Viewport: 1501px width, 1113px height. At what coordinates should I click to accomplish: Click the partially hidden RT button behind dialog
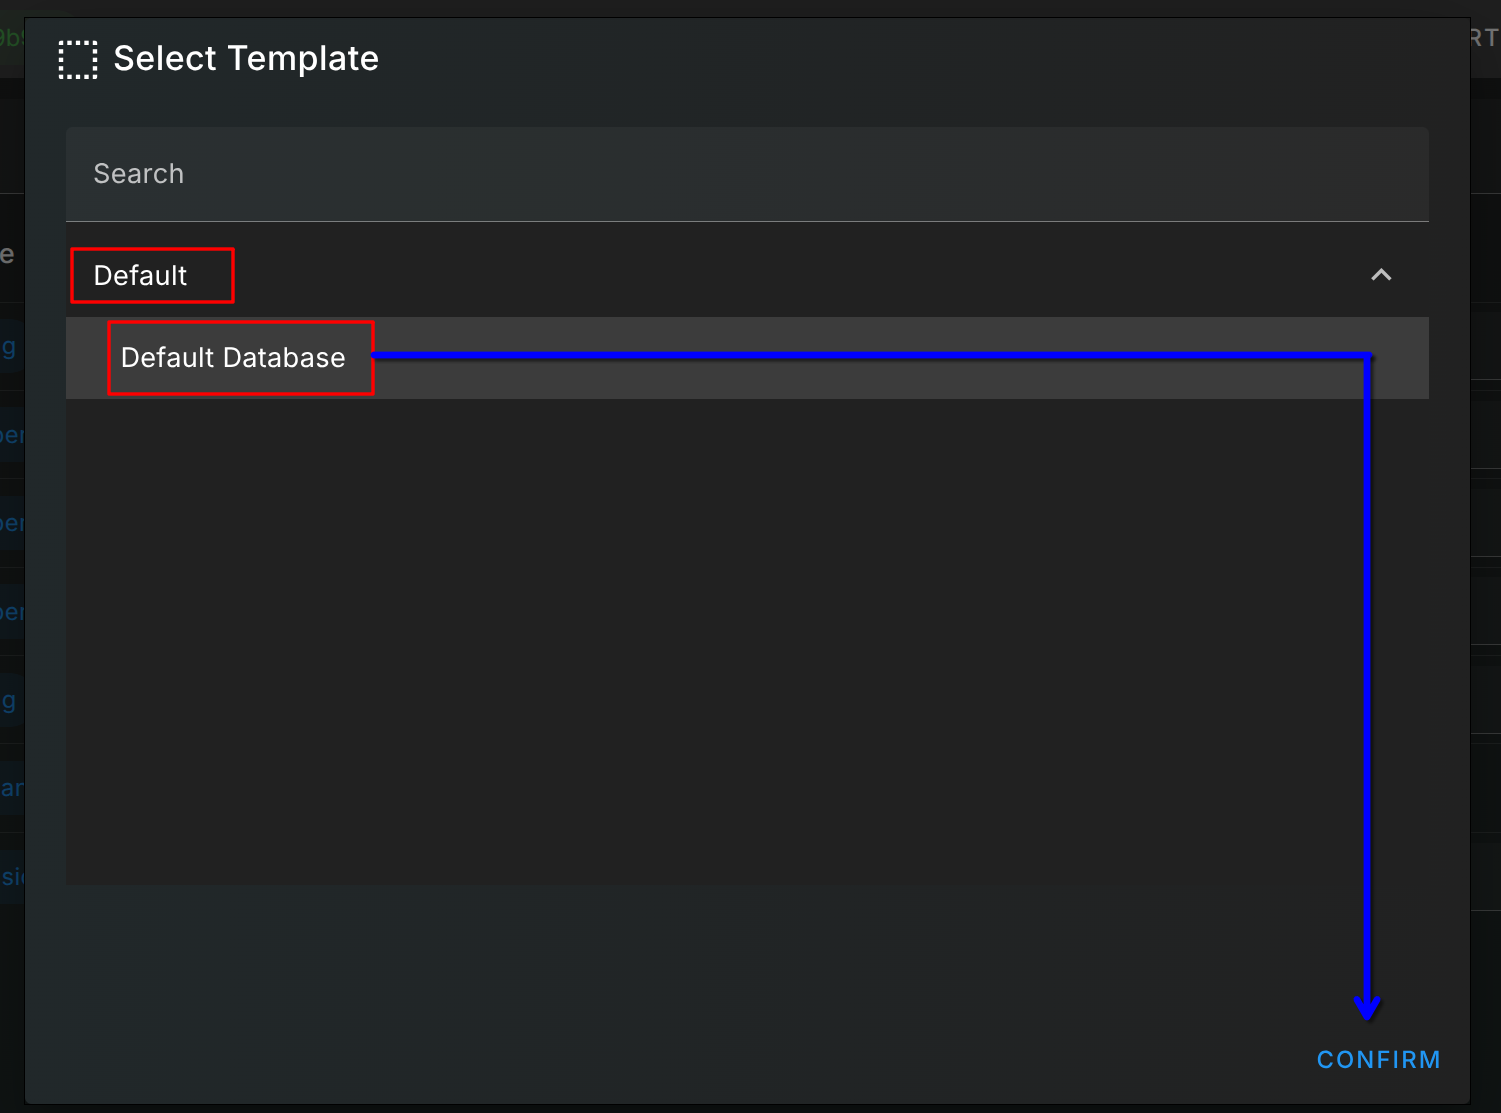coord(1484,38)
